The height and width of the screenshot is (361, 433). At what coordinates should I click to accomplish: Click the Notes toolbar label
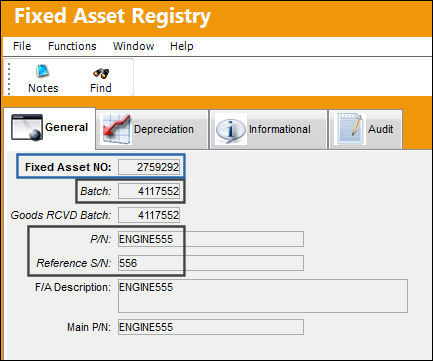point(43,88)
